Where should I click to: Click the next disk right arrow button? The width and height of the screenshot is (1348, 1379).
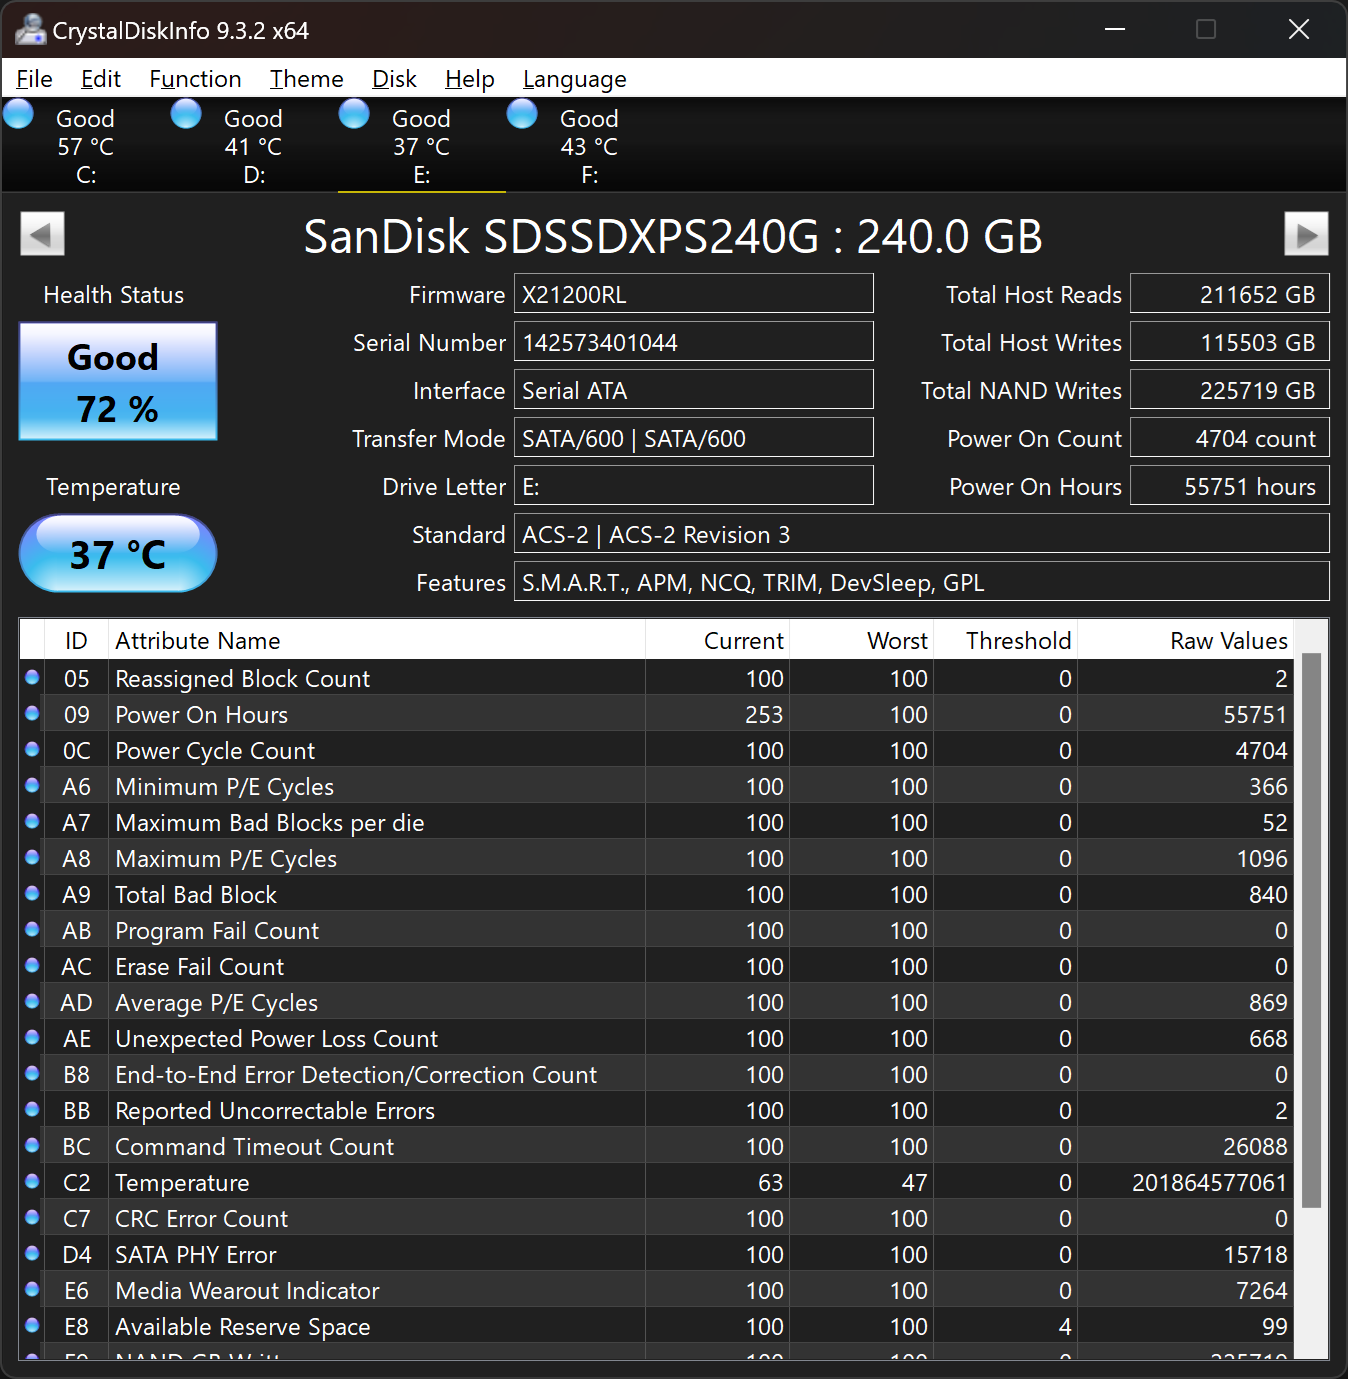[1306, 235]
